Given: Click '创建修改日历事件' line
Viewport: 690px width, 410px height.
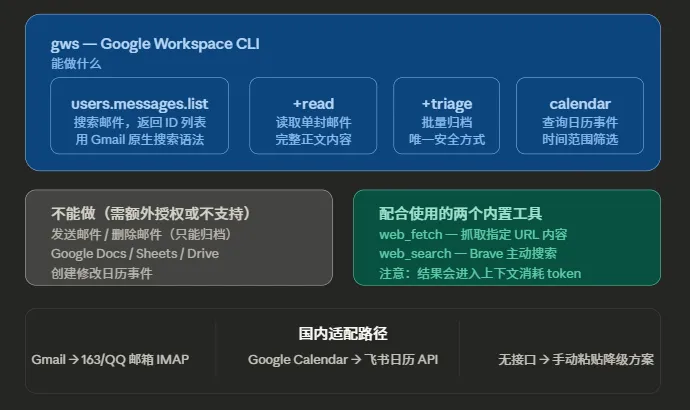Looking at the screenshot, I should point(102,273).
